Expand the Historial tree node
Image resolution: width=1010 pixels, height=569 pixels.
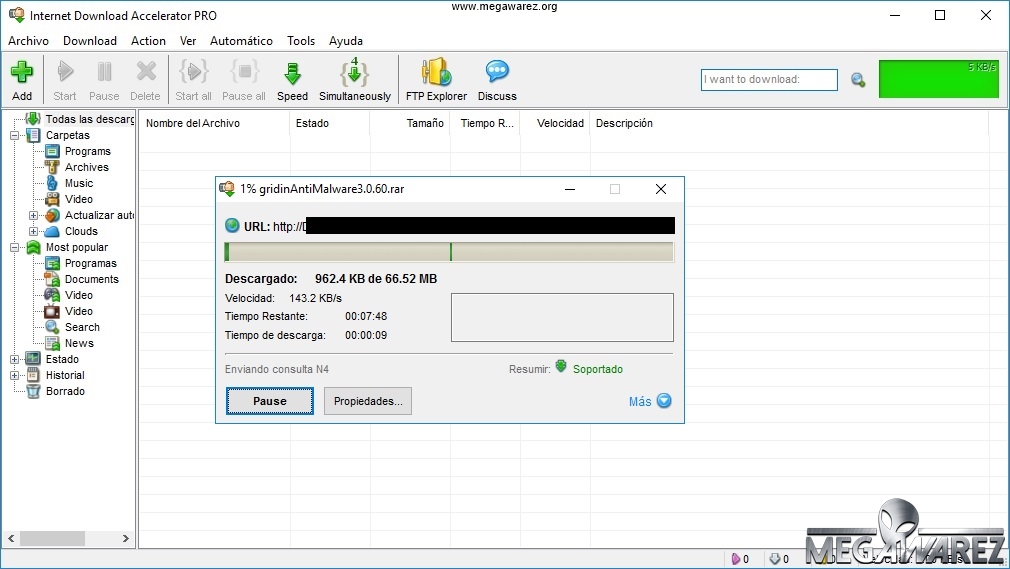(14, 375)
